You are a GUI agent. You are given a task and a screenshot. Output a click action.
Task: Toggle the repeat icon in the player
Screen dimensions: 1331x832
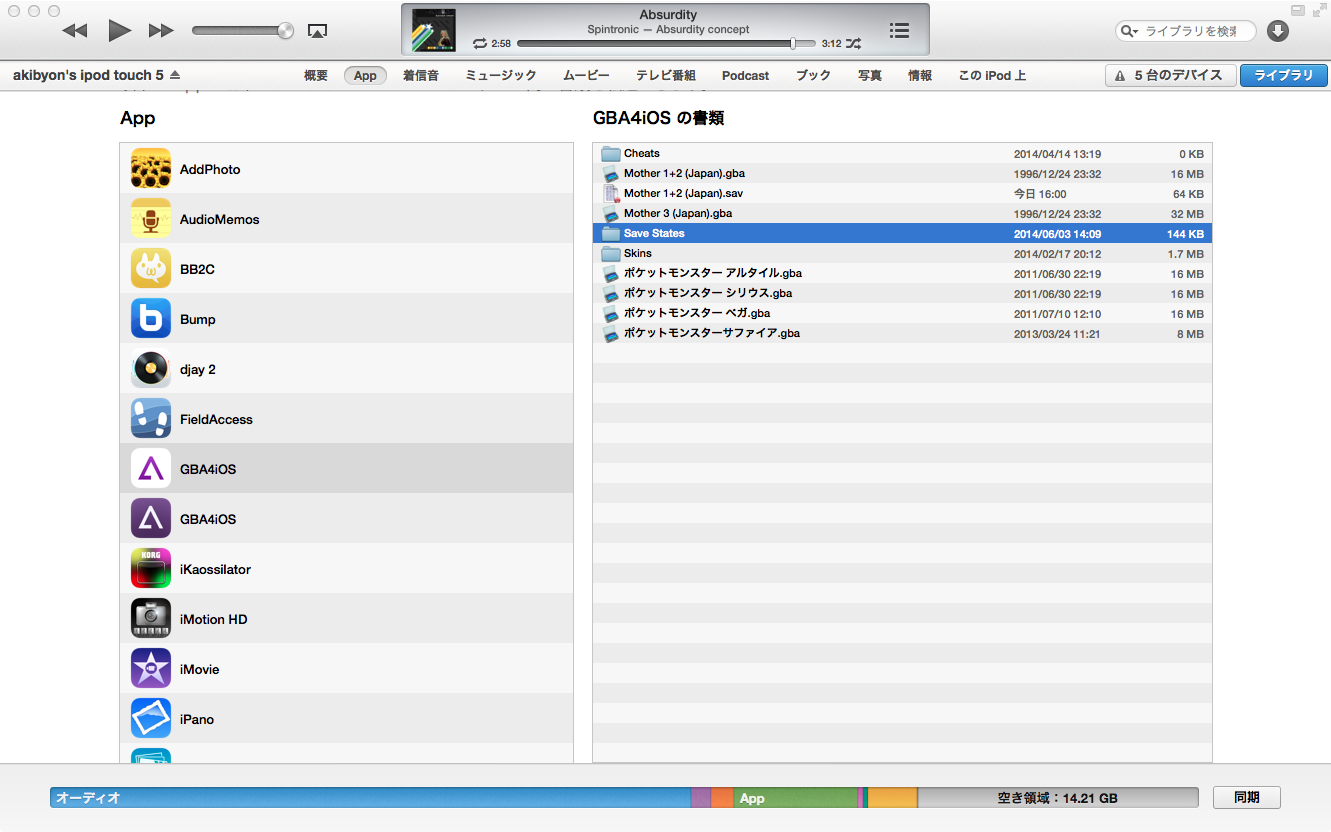coord(480,44)
